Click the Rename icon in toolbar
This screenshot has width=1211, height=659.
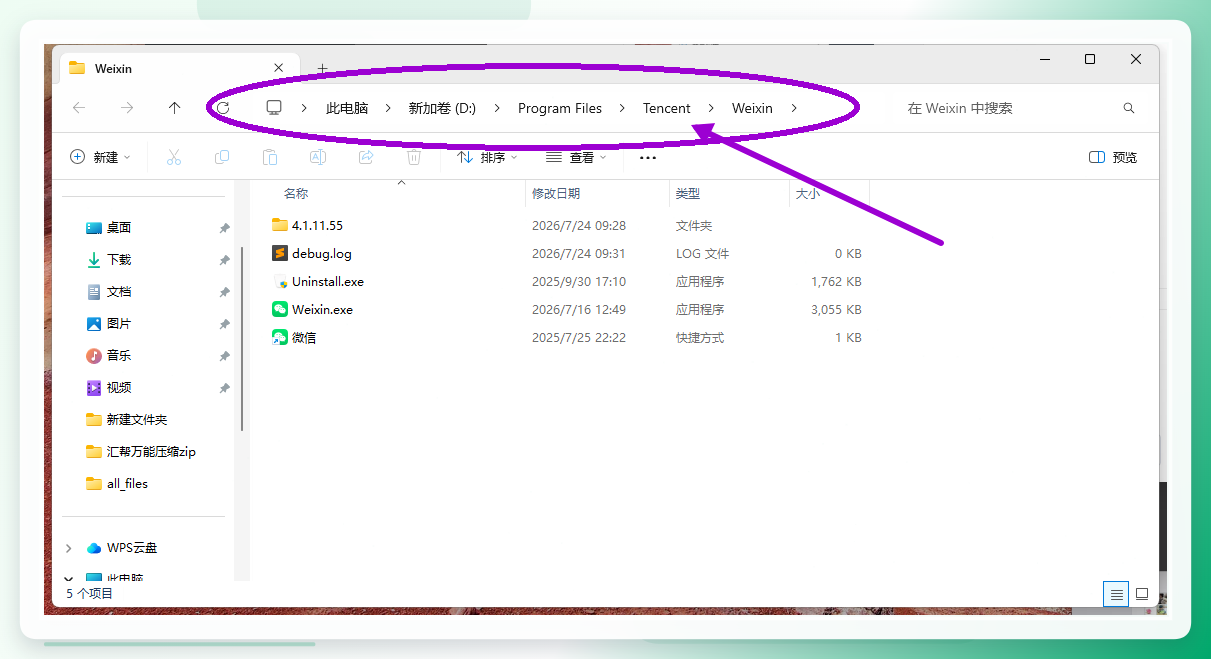[318, 157]
